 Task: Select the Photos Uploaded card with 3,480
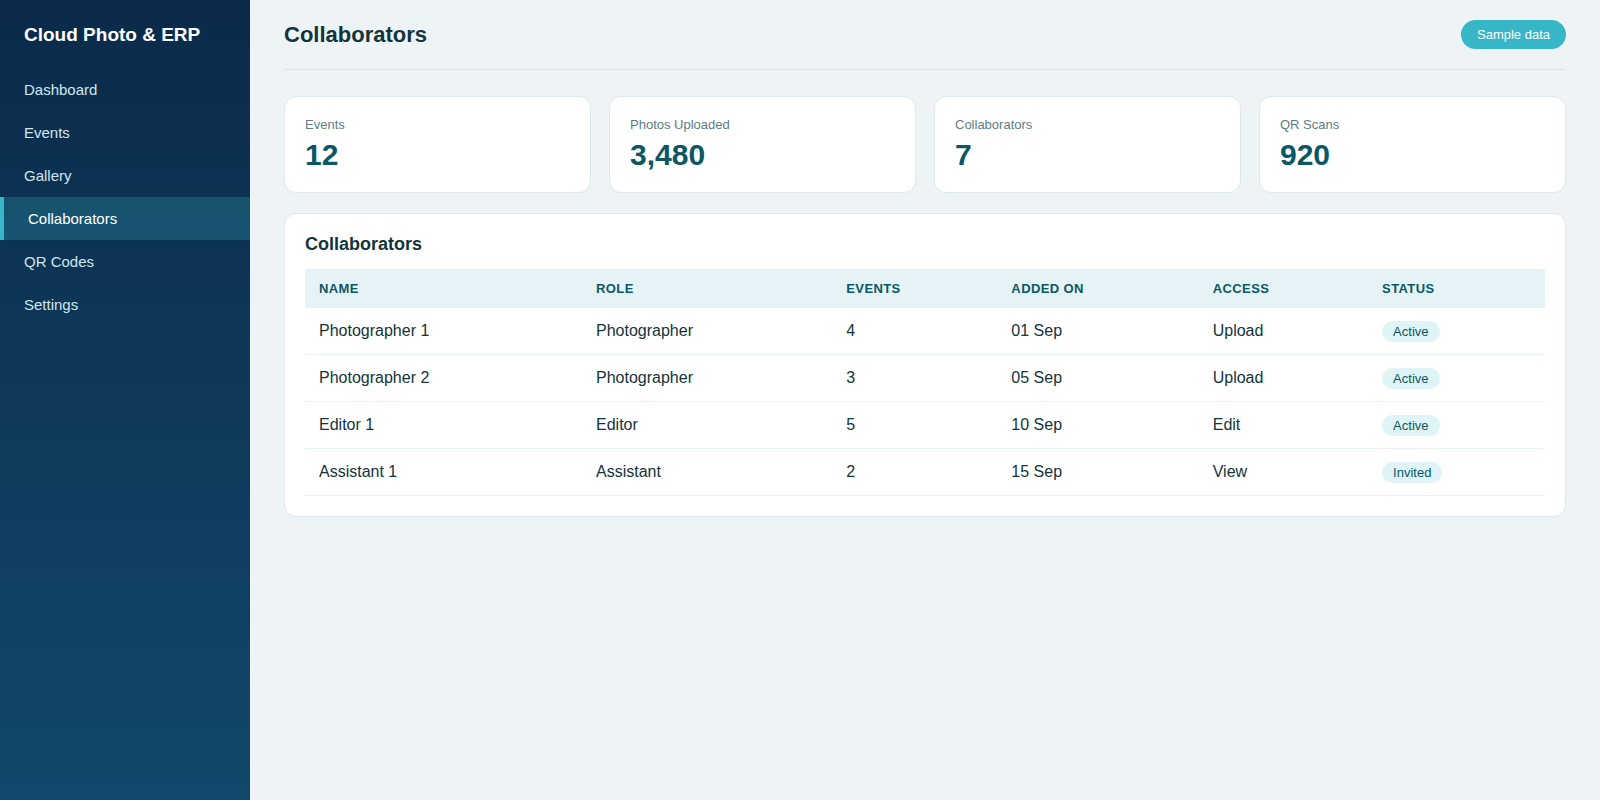pyautogui.click(x=762, y=145)
